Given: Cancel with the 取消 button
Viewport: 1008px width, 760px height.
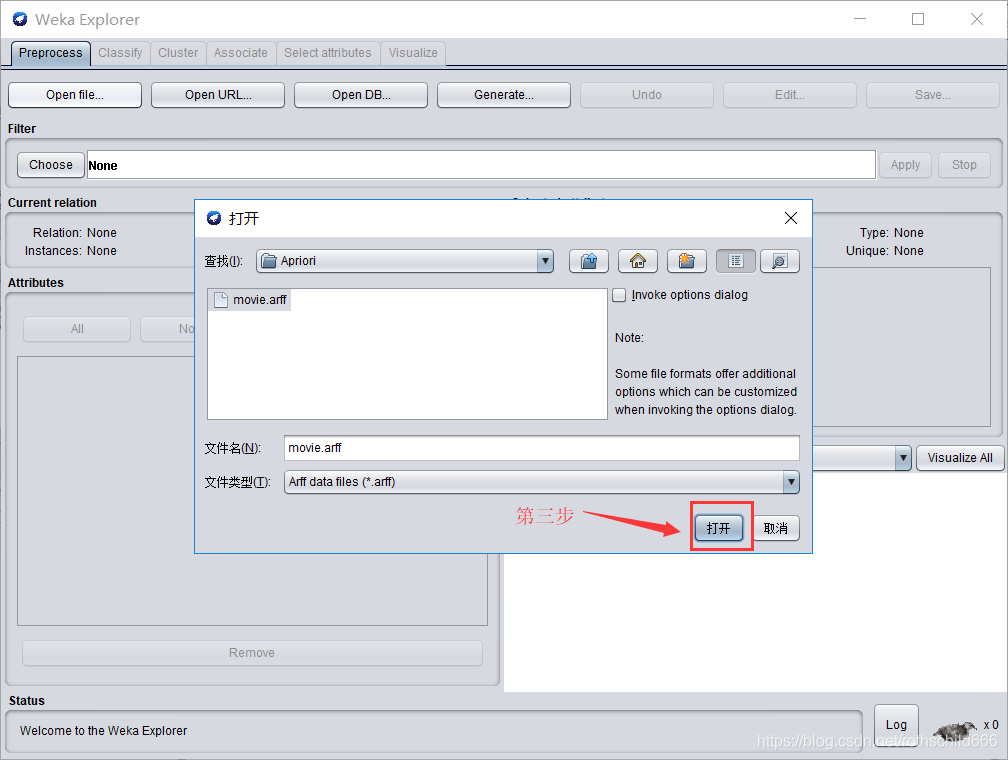Looking at the screenshot, I should point(776,528).
